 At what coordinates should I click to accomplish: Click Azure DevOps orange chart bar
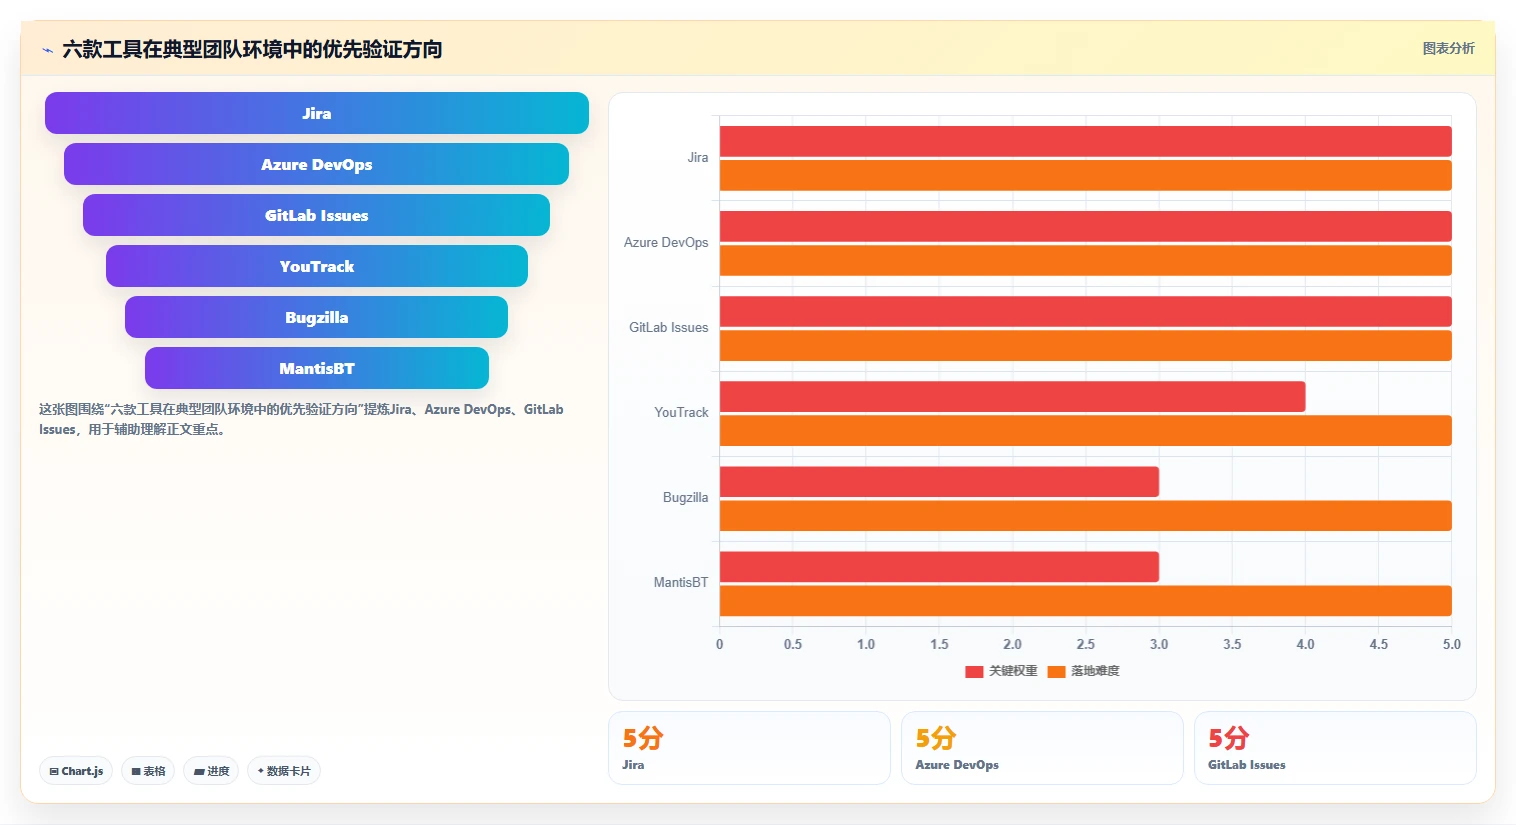pos(1085,260)
